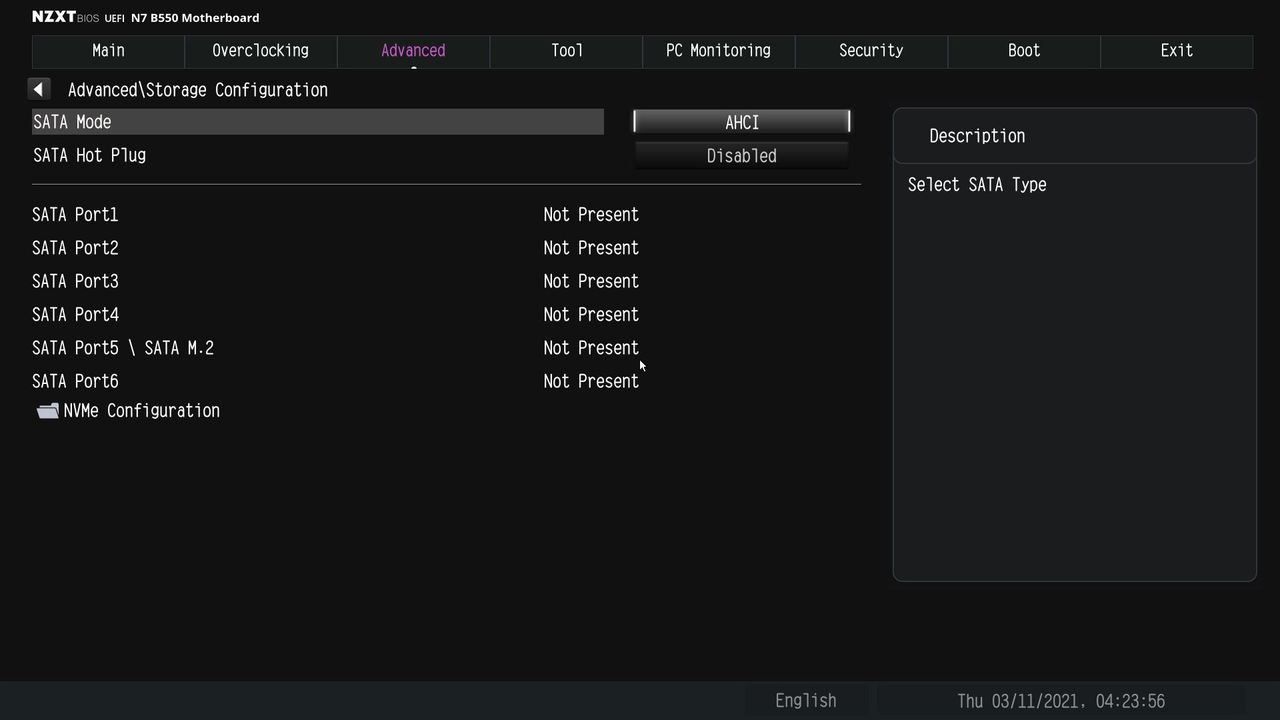Open NVMe Configuration submenu
Image resolution: width=1280 pixels, height=720 pixels.
[x=141, y=411]
